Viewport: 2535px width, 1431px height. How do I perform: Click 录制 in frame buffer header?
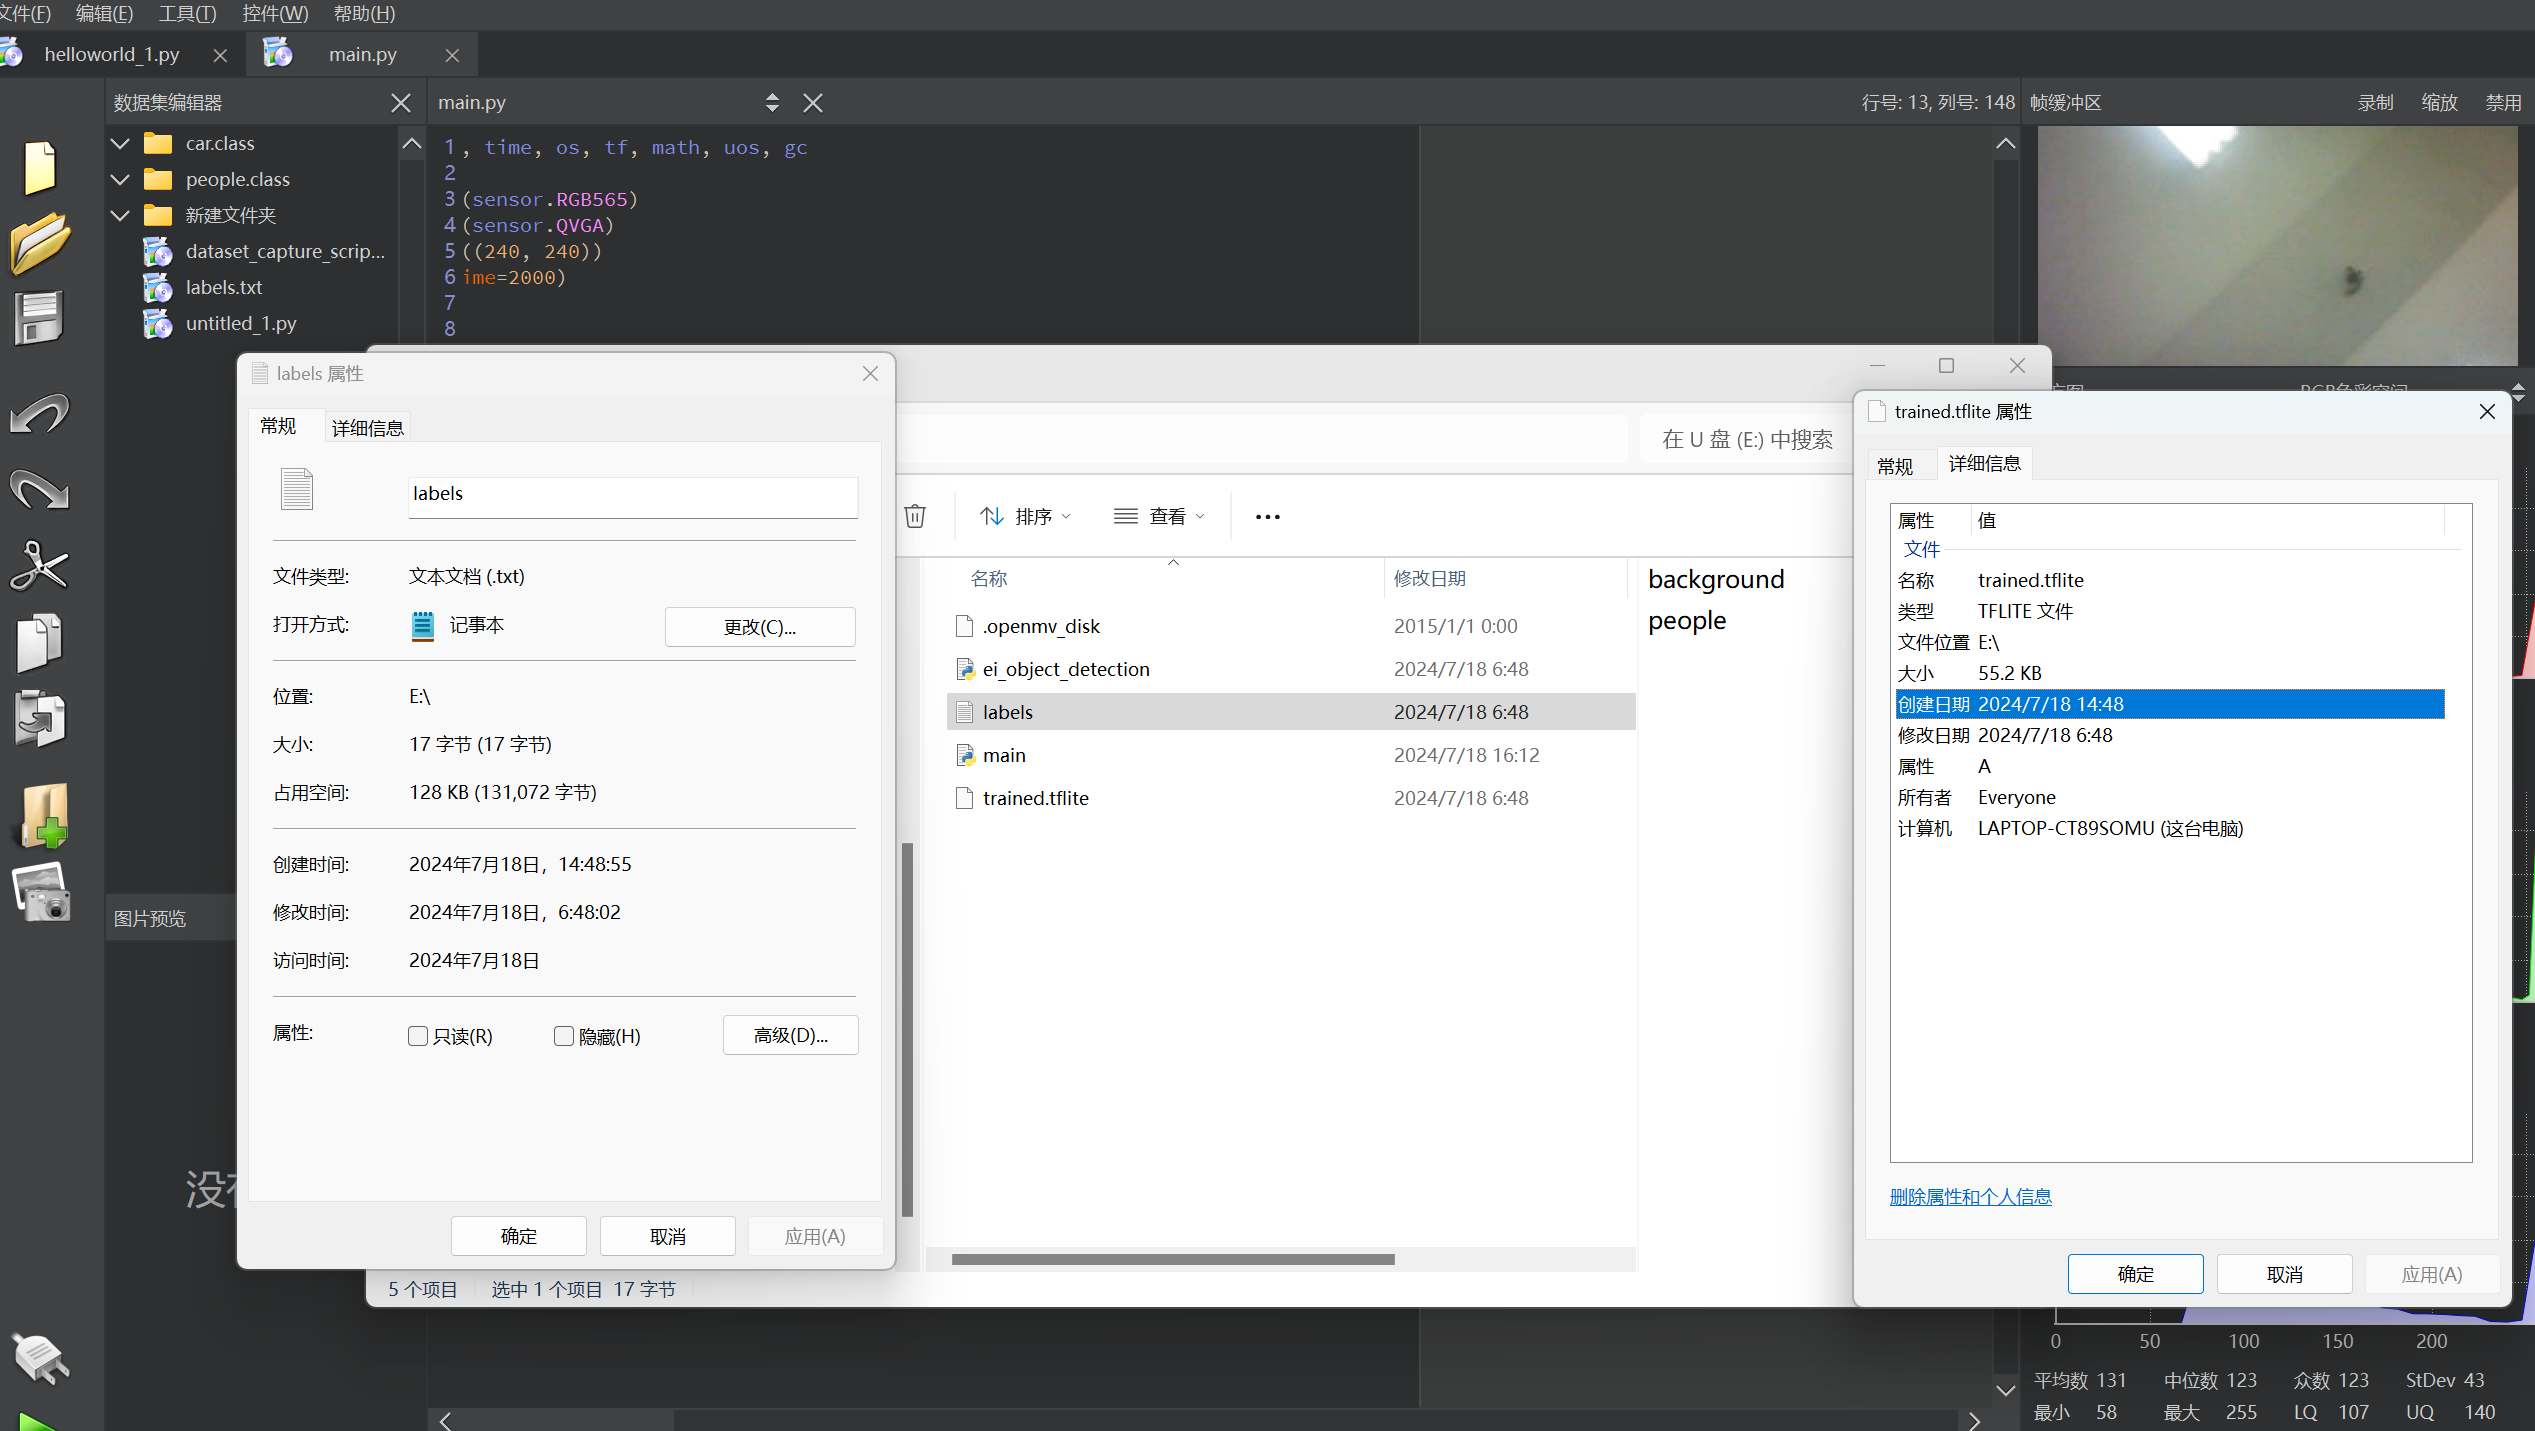pos(2375,103)
